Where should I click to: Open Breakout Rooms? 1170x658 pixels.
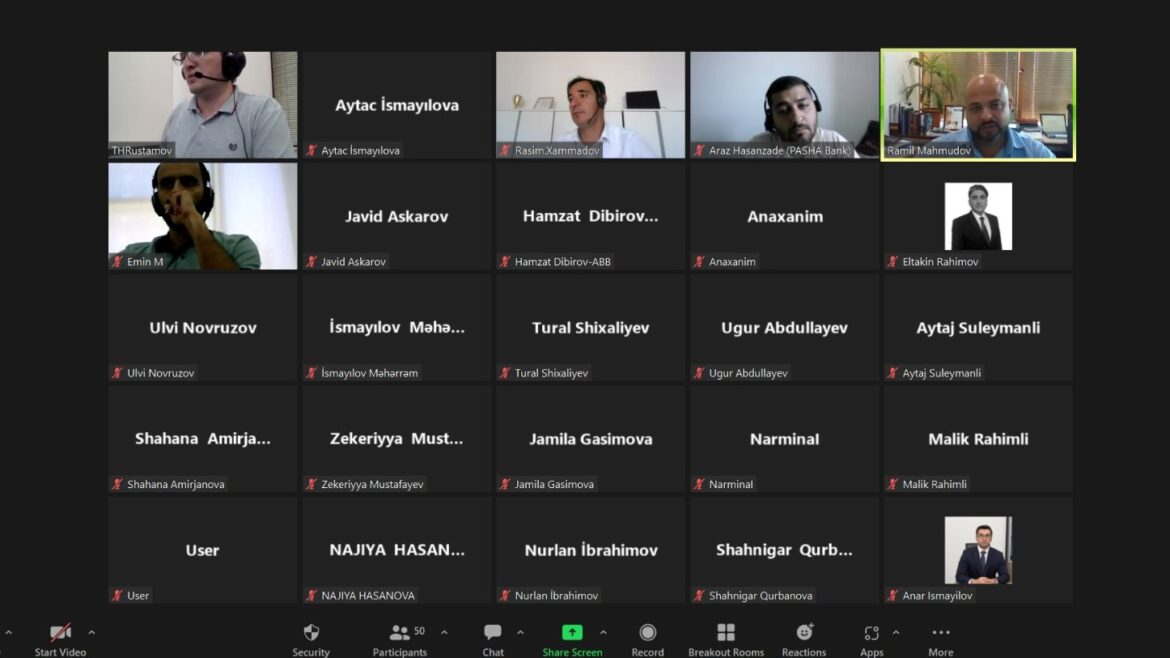726,633
